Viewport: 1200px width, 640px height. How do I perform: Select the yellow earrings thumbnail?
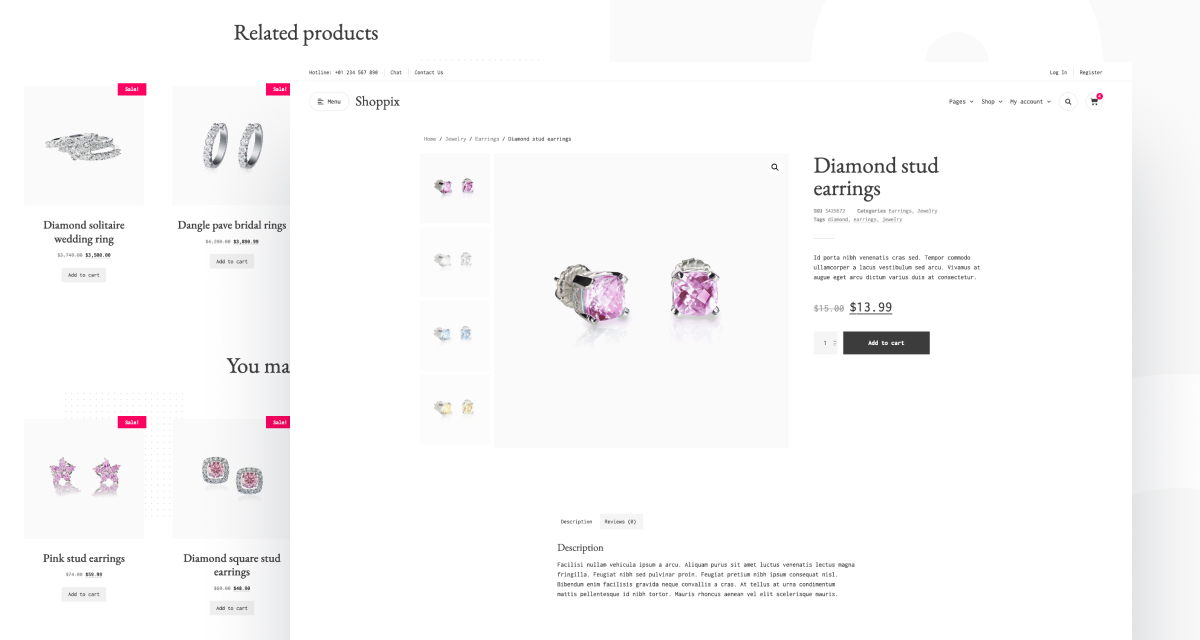tap(455, 408)
